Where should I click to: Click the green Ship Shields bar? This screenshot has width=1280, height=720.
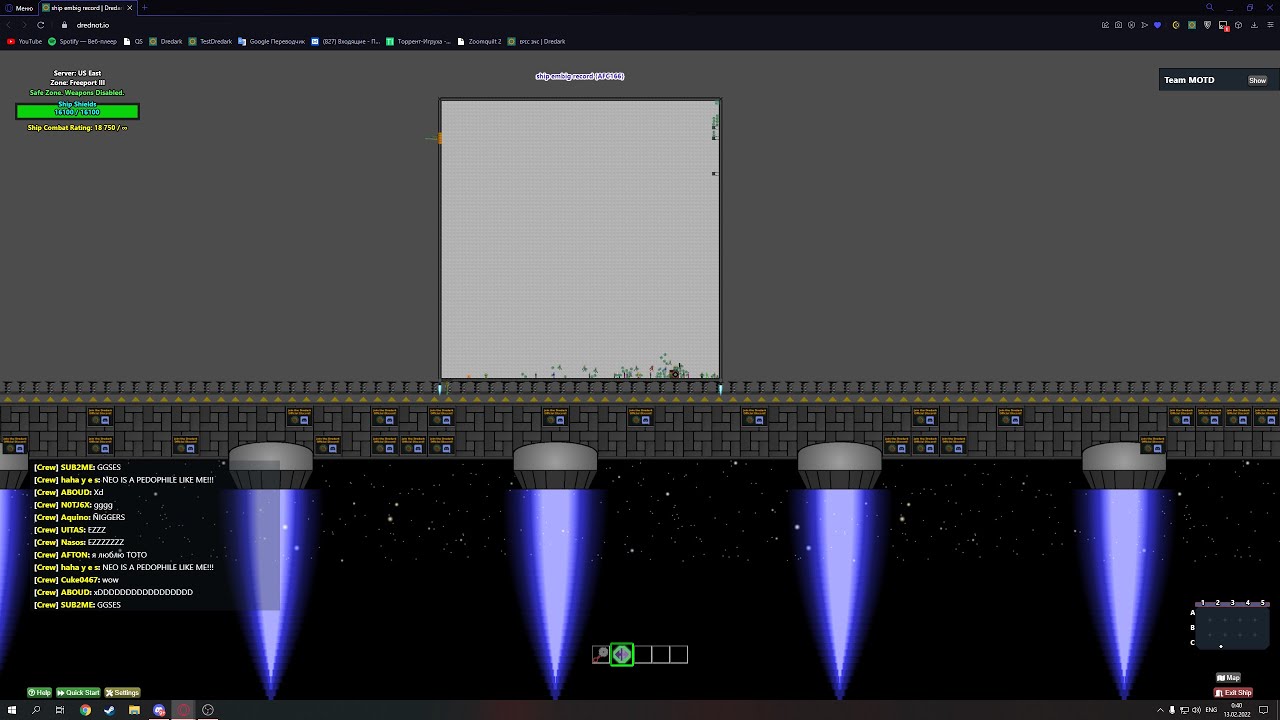pos(77,112)
